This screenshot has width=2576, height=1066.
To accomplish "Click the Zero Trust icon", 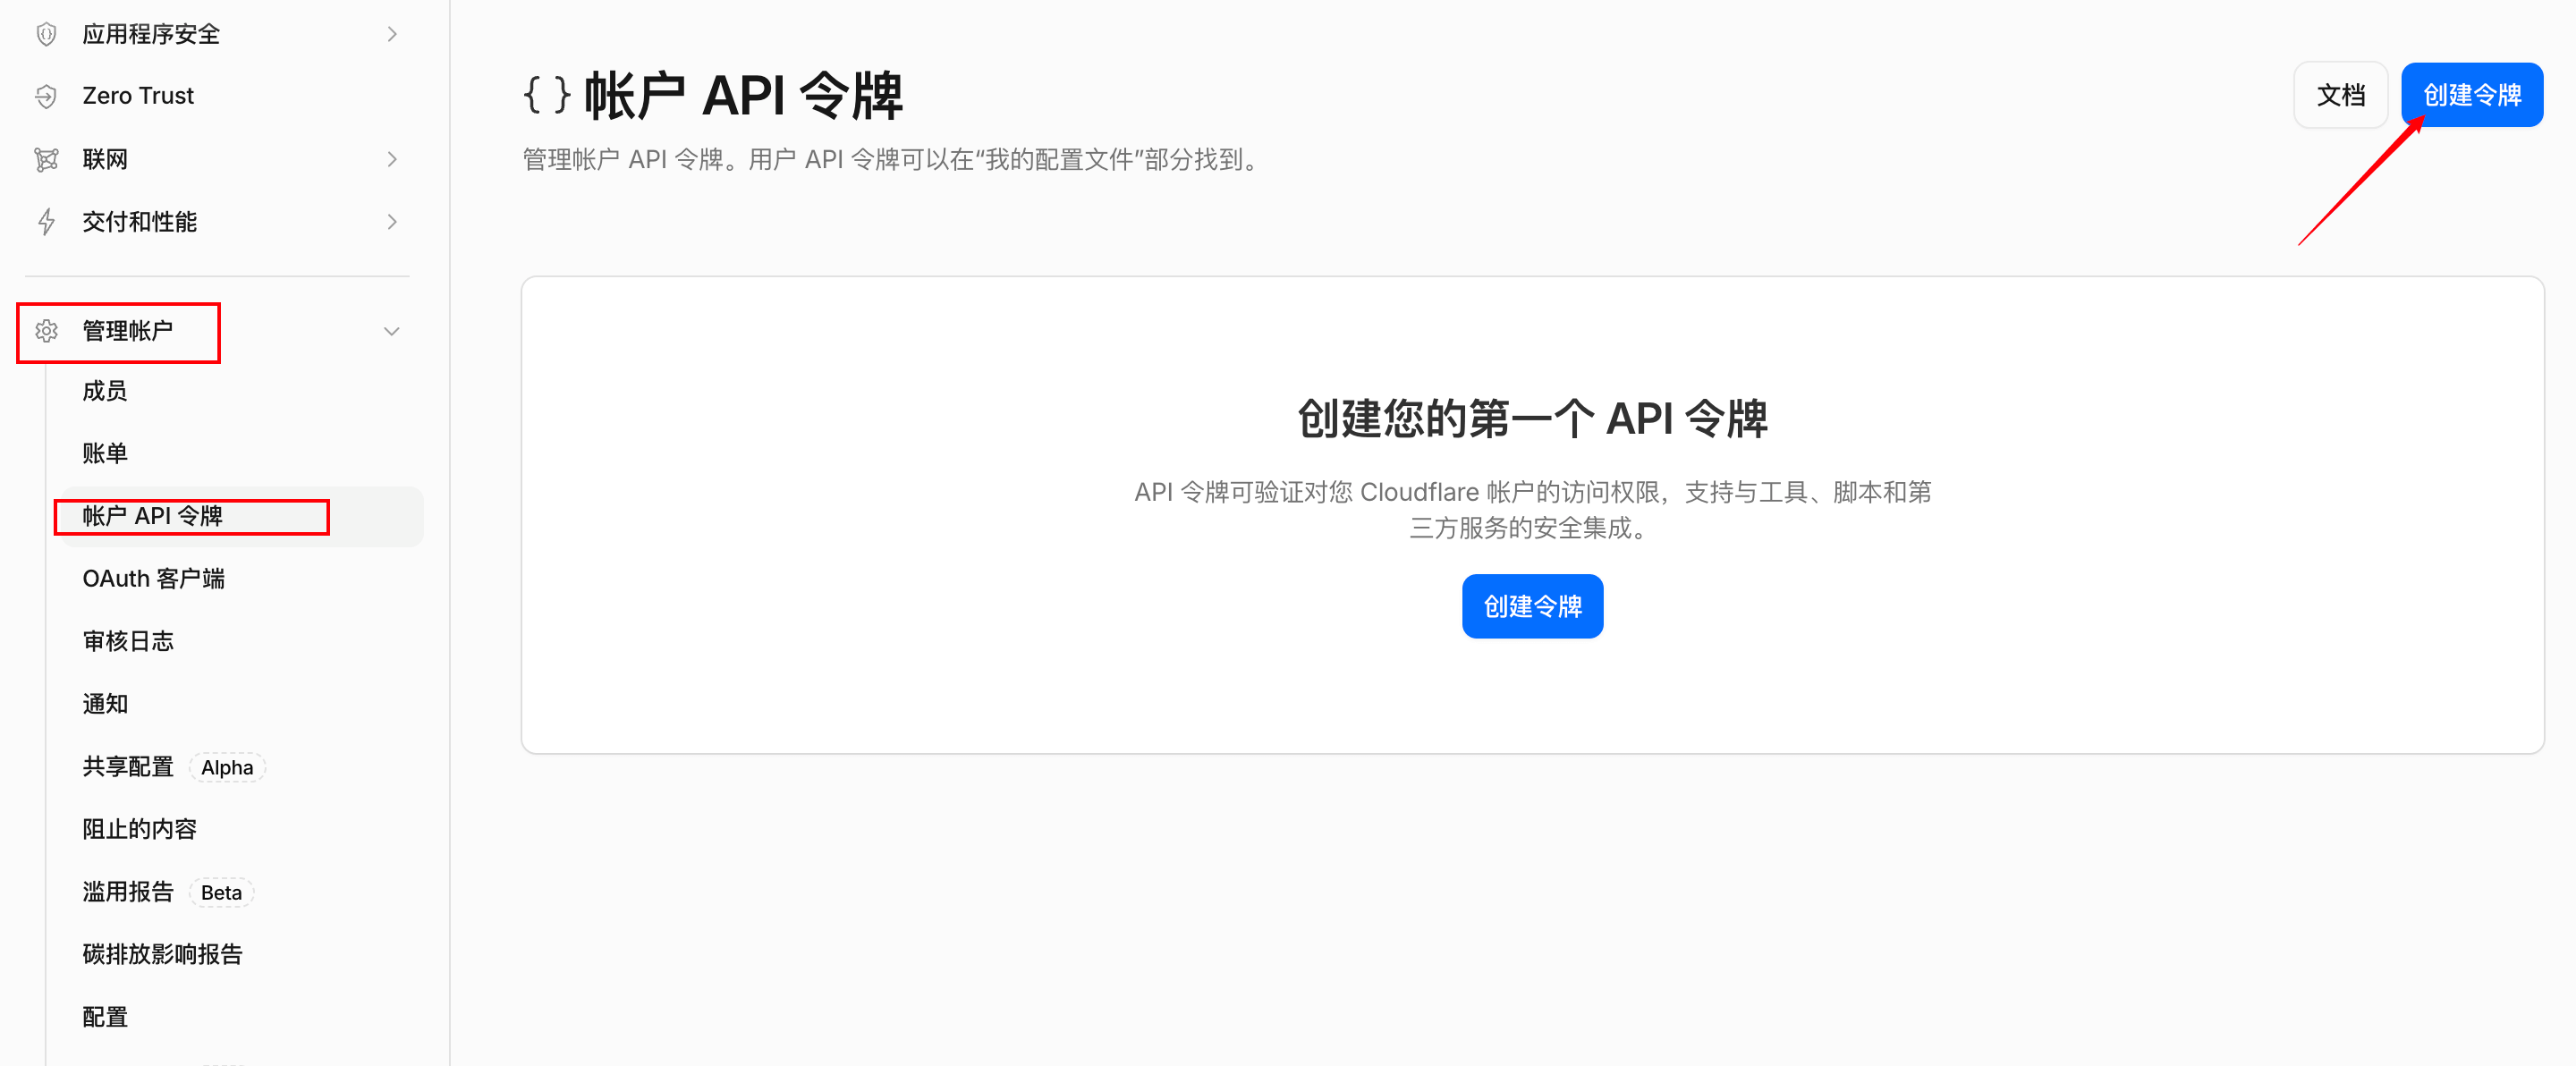I will pos(46,96).
